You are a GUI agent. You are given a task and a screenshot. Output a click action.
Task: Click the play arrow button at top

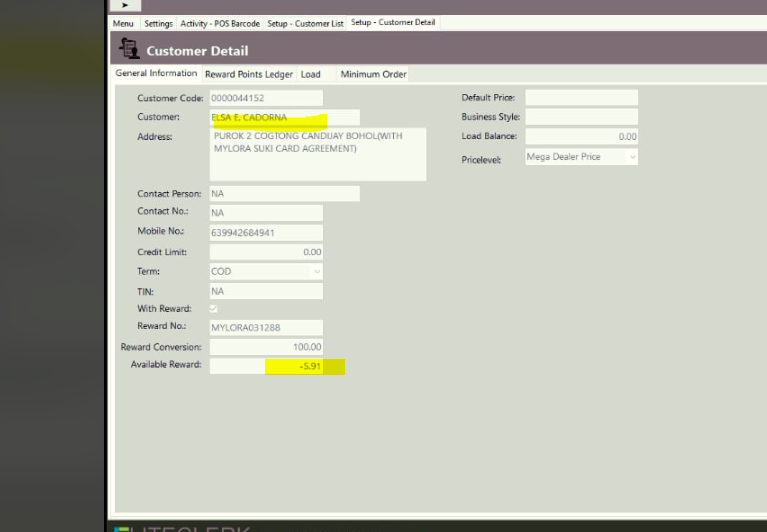[125, 5]
